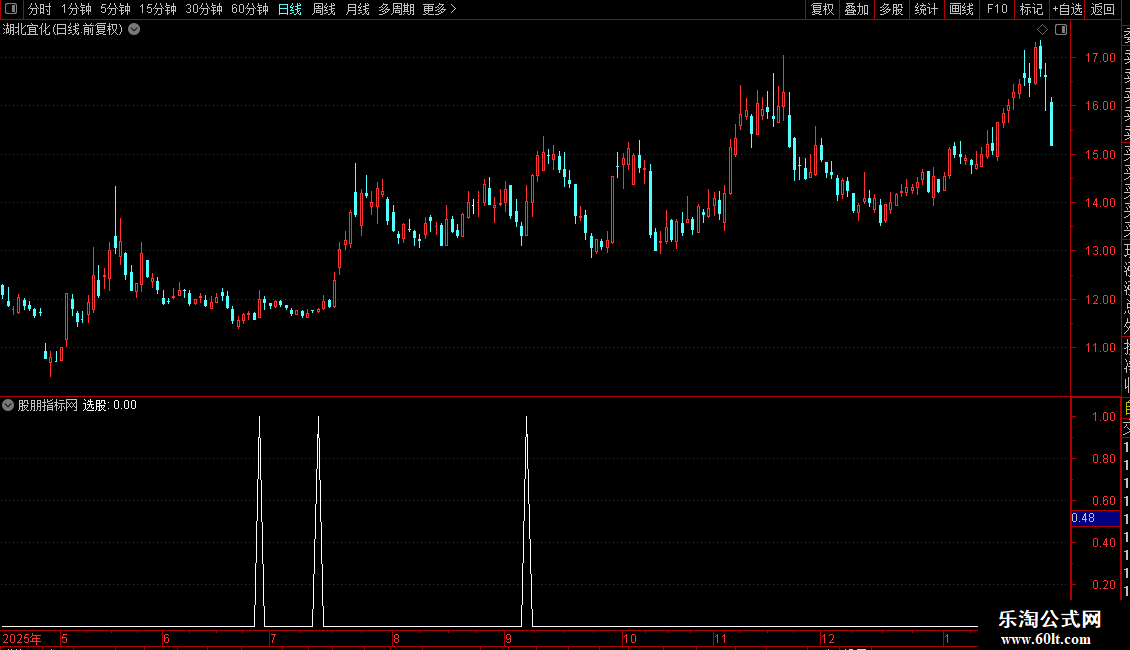
Task: Toggle the side panel icon at top-left
Action: [11, 9]
